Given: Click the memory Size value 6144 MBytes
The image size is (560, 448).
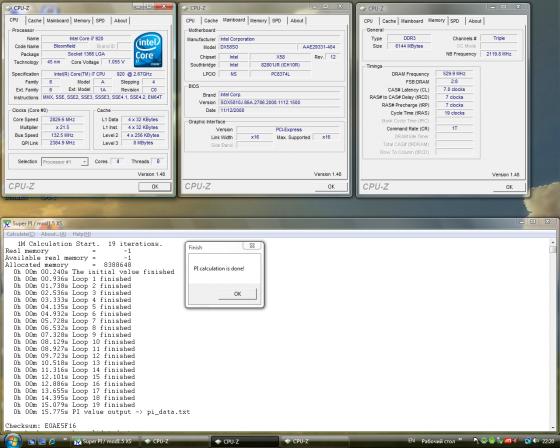Looking at the screenshot, I should coord(410,46).
